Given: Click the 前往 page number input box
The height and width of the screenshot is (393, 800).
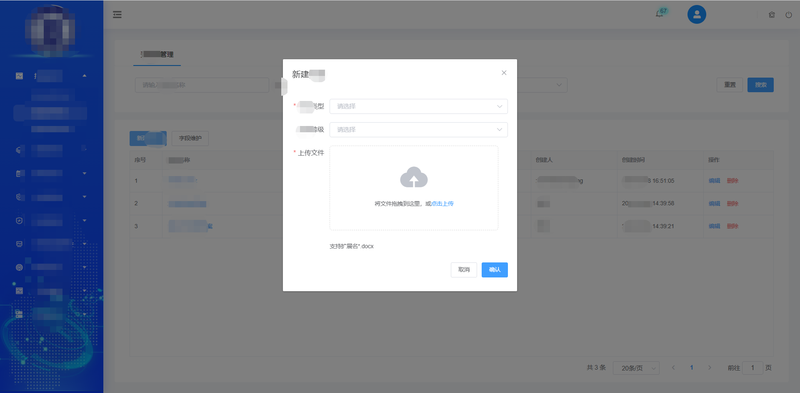Looking at the screenshot, I should [753, 367].
